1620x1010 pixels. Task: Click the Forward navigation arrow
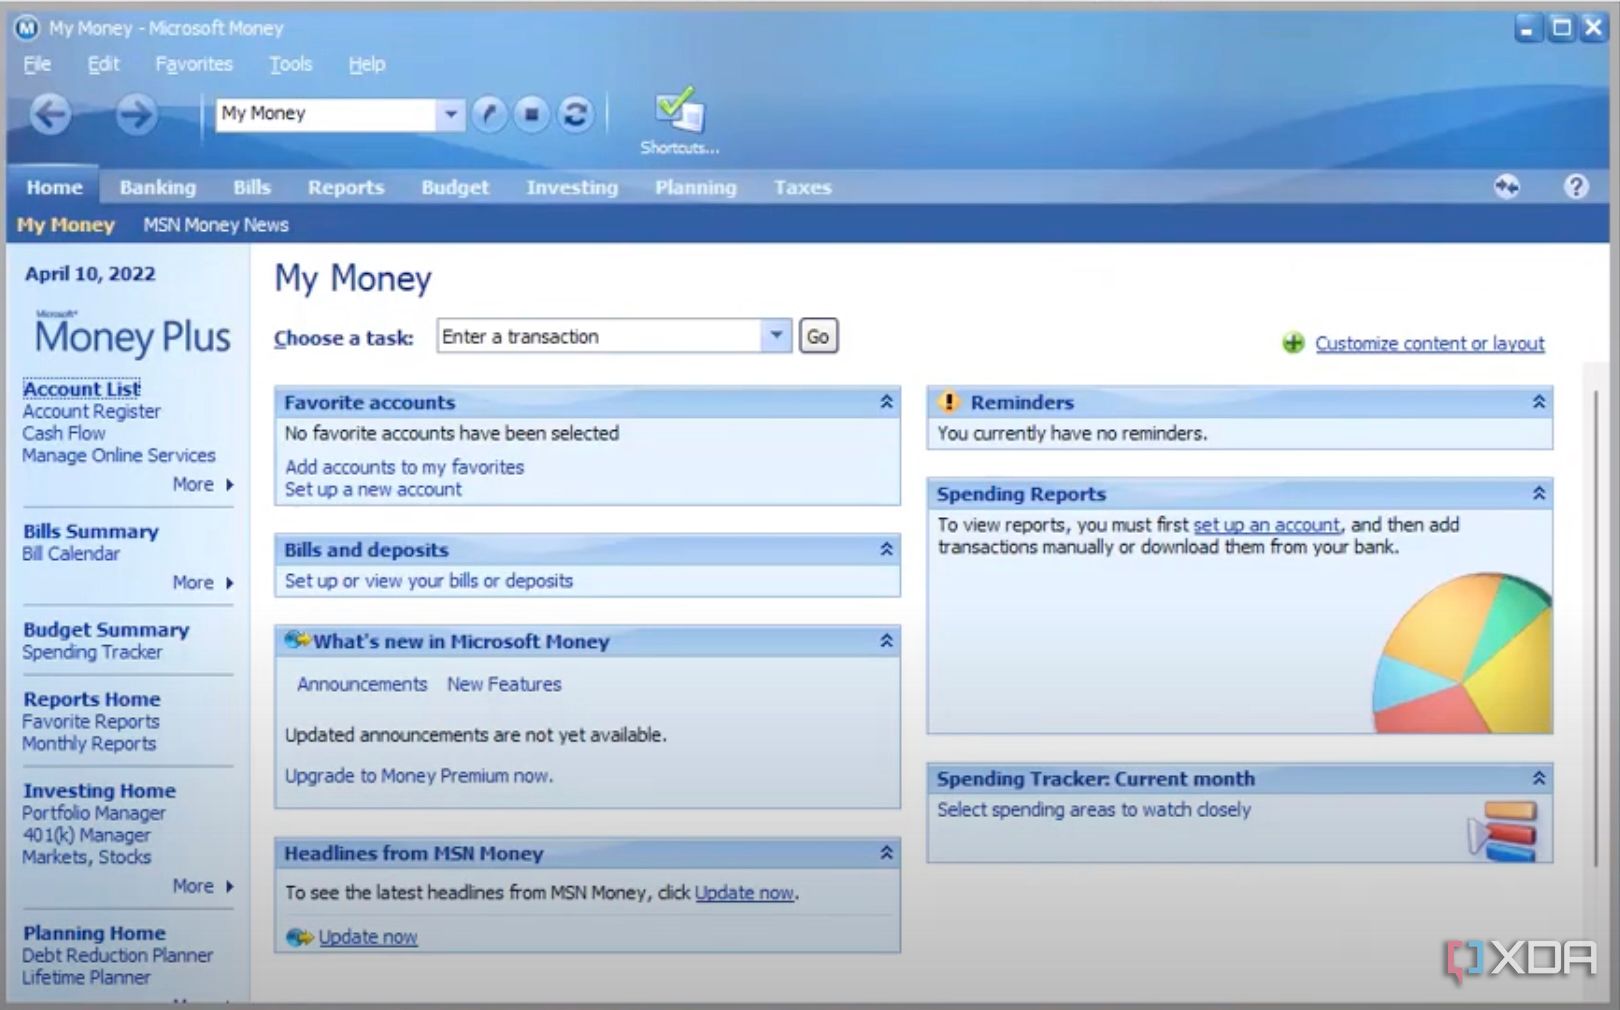[136, 114]
